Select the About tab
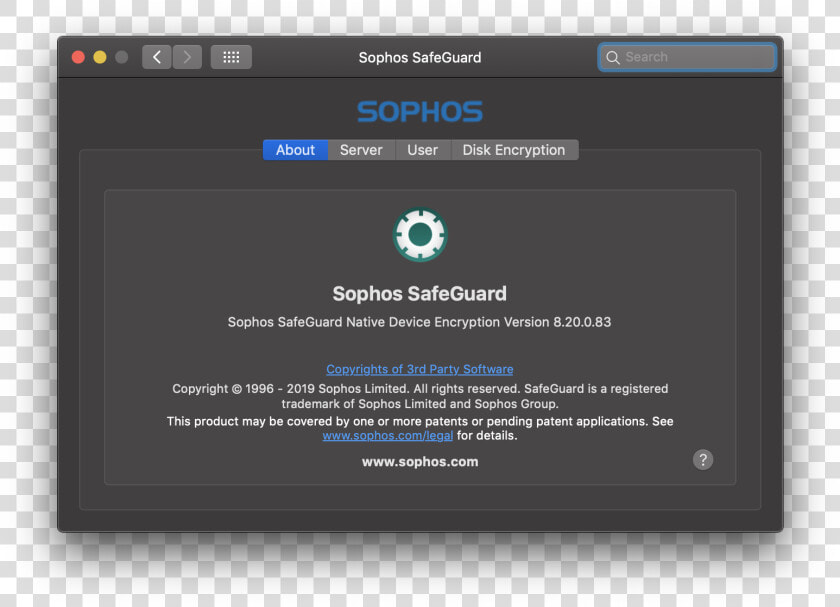 pyautogui.click(x=295, y=150)
